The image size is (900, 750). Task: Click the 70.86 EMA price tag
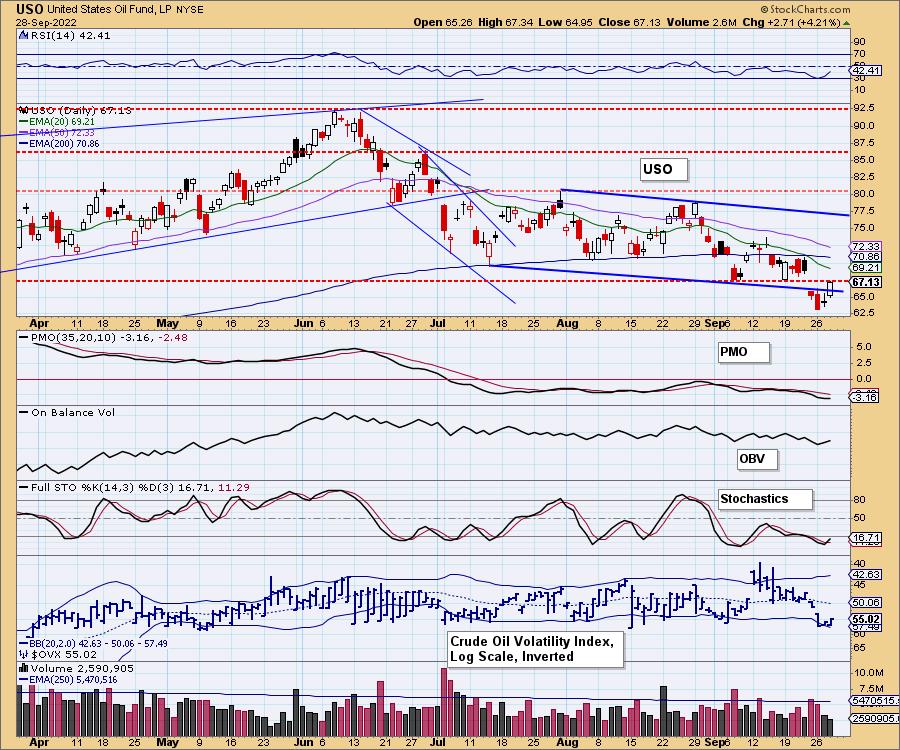point(866,257)
